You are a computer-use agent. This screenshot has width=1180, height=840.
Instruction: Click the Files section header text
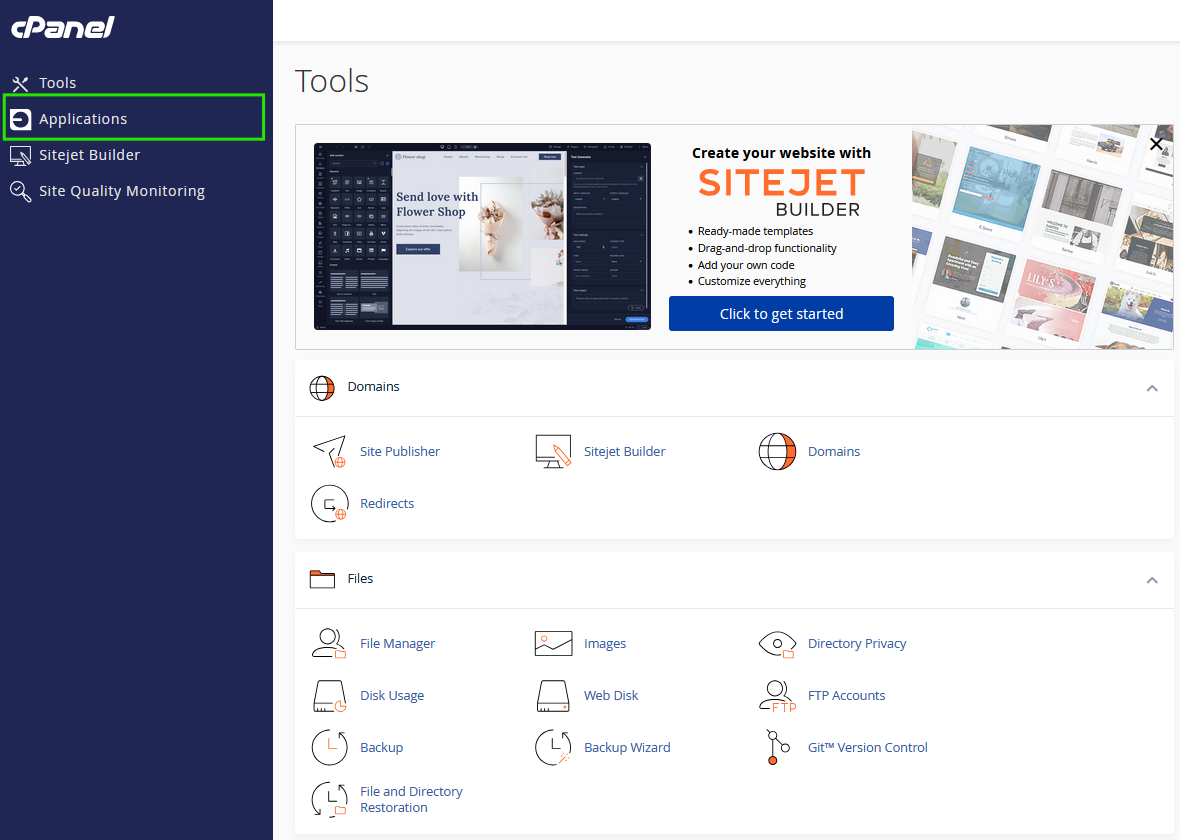pyautogui.click(x=360, y=579)
